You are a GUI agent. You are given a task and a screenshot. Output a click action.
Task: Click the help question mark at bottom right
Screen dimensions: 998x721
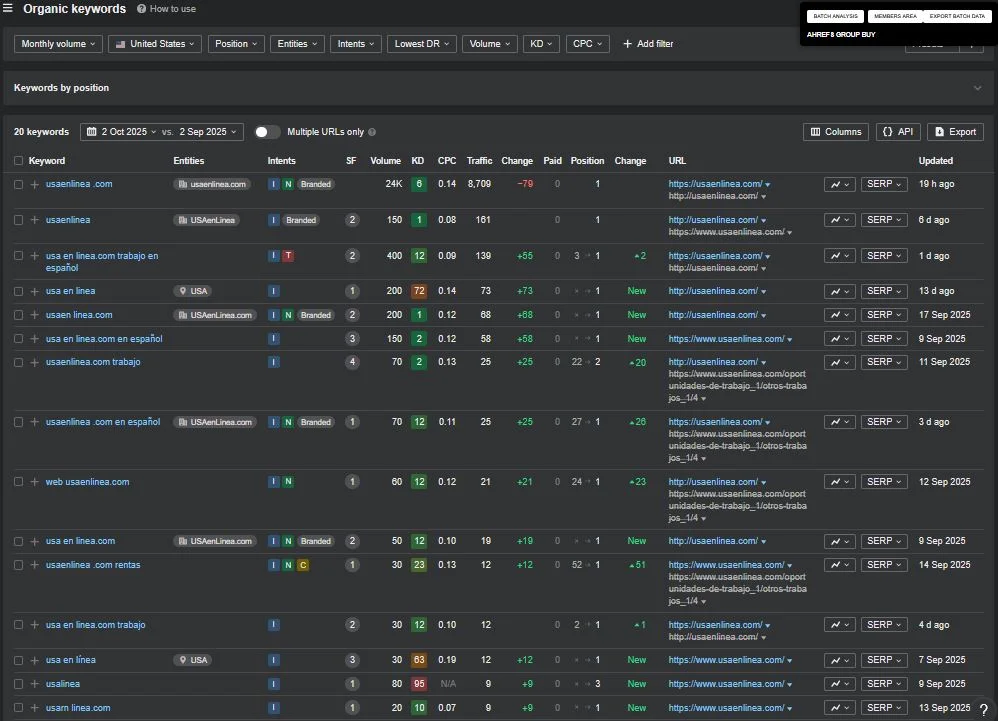click(984, 711)
